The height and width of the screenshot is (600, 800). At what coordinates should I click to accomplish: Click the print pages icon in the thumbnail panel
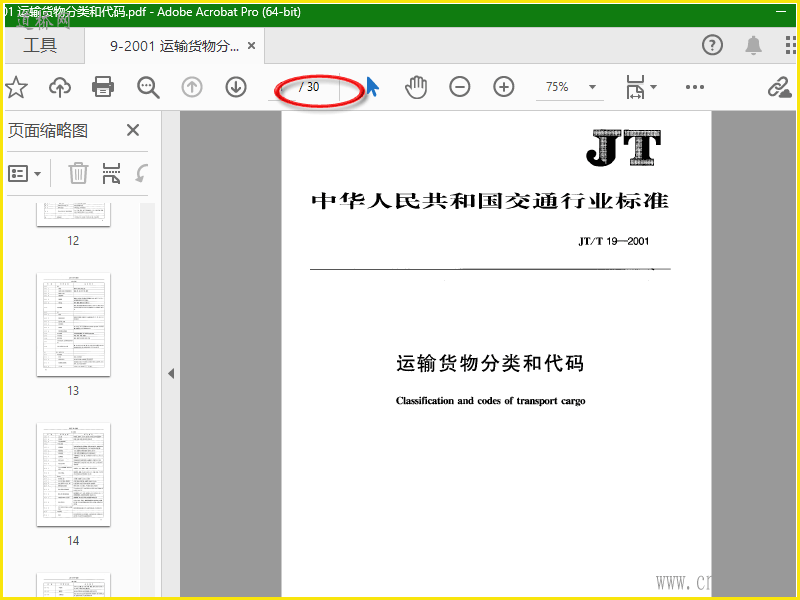point(111,173)
